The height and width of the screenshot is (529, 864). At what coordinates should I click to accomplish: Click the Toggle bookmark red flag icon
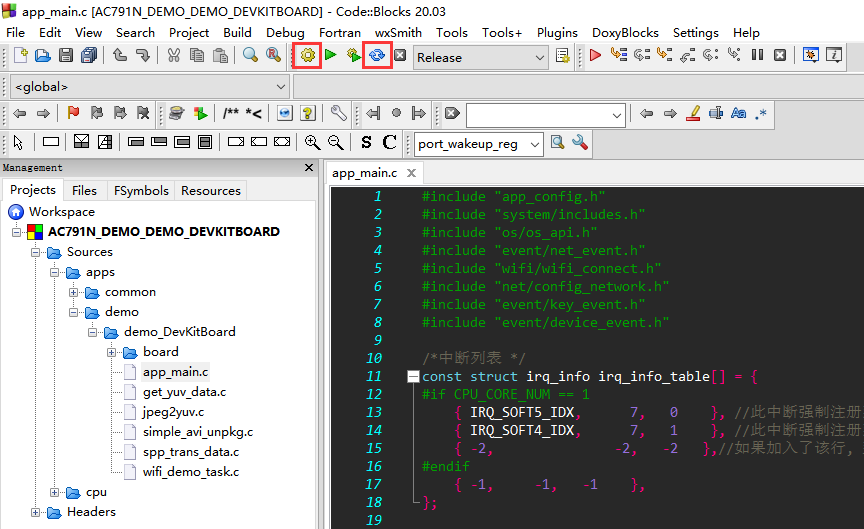(73, 113)
